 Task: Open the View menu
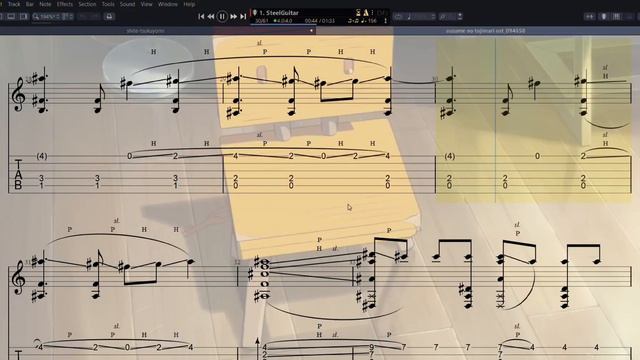147,4
